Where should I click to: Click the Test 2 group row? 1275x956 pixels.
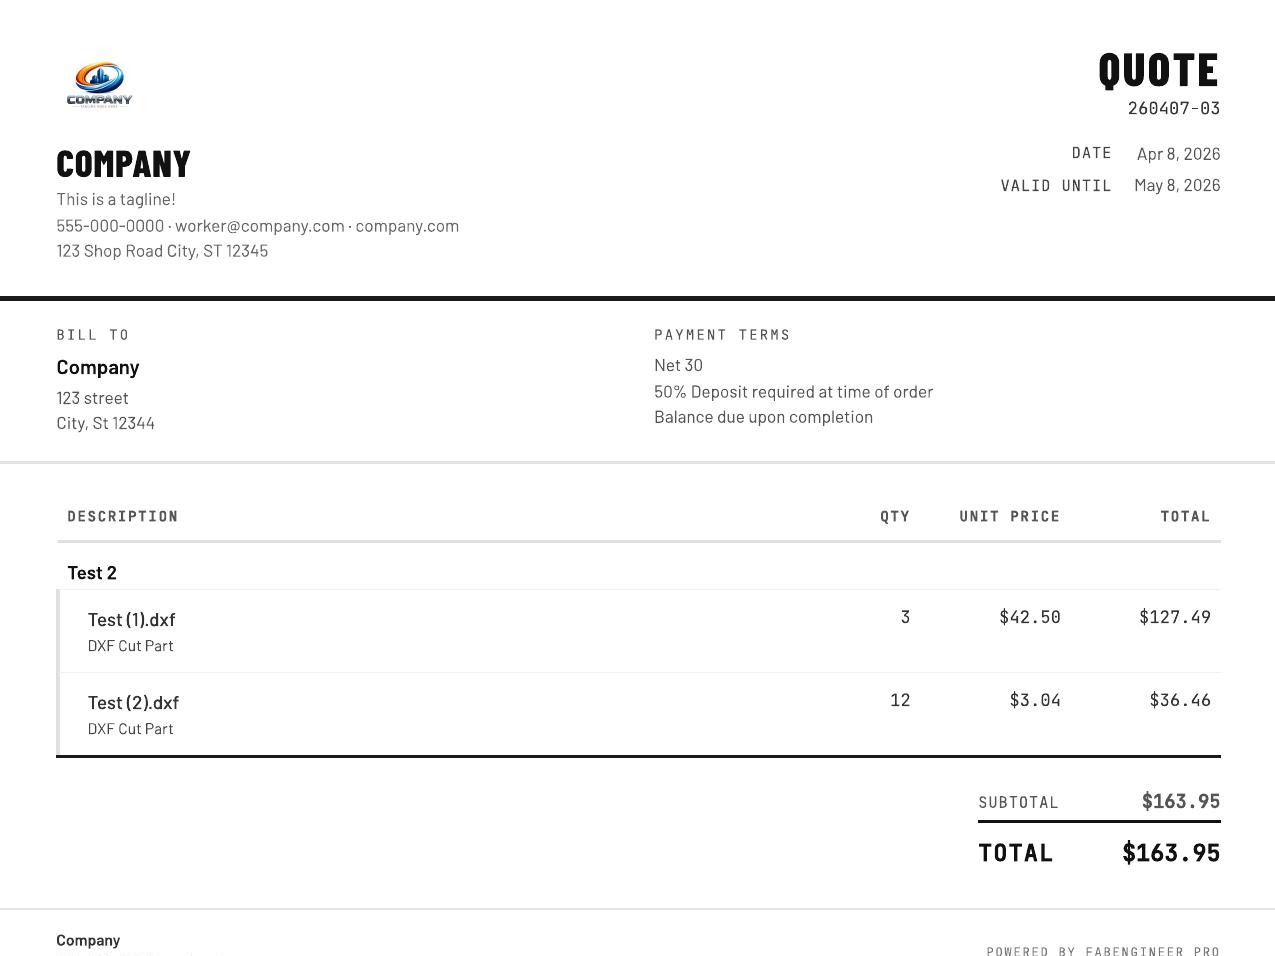[x=92, y=573]
